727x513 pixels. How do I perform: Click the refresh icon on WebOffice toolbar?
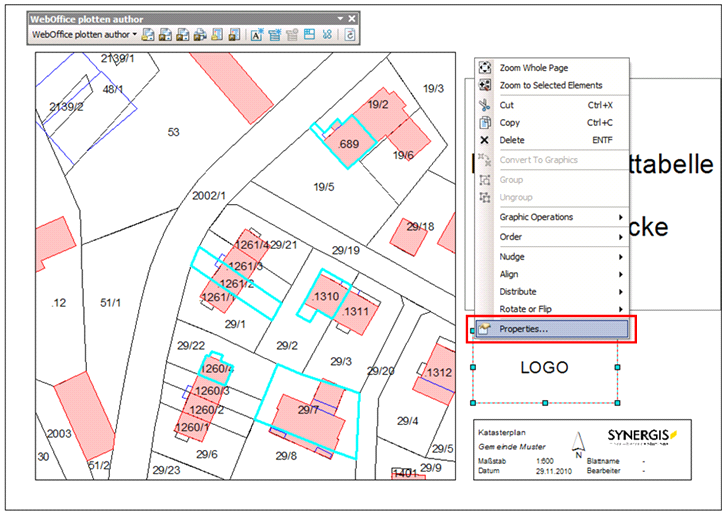click(351, 35)
